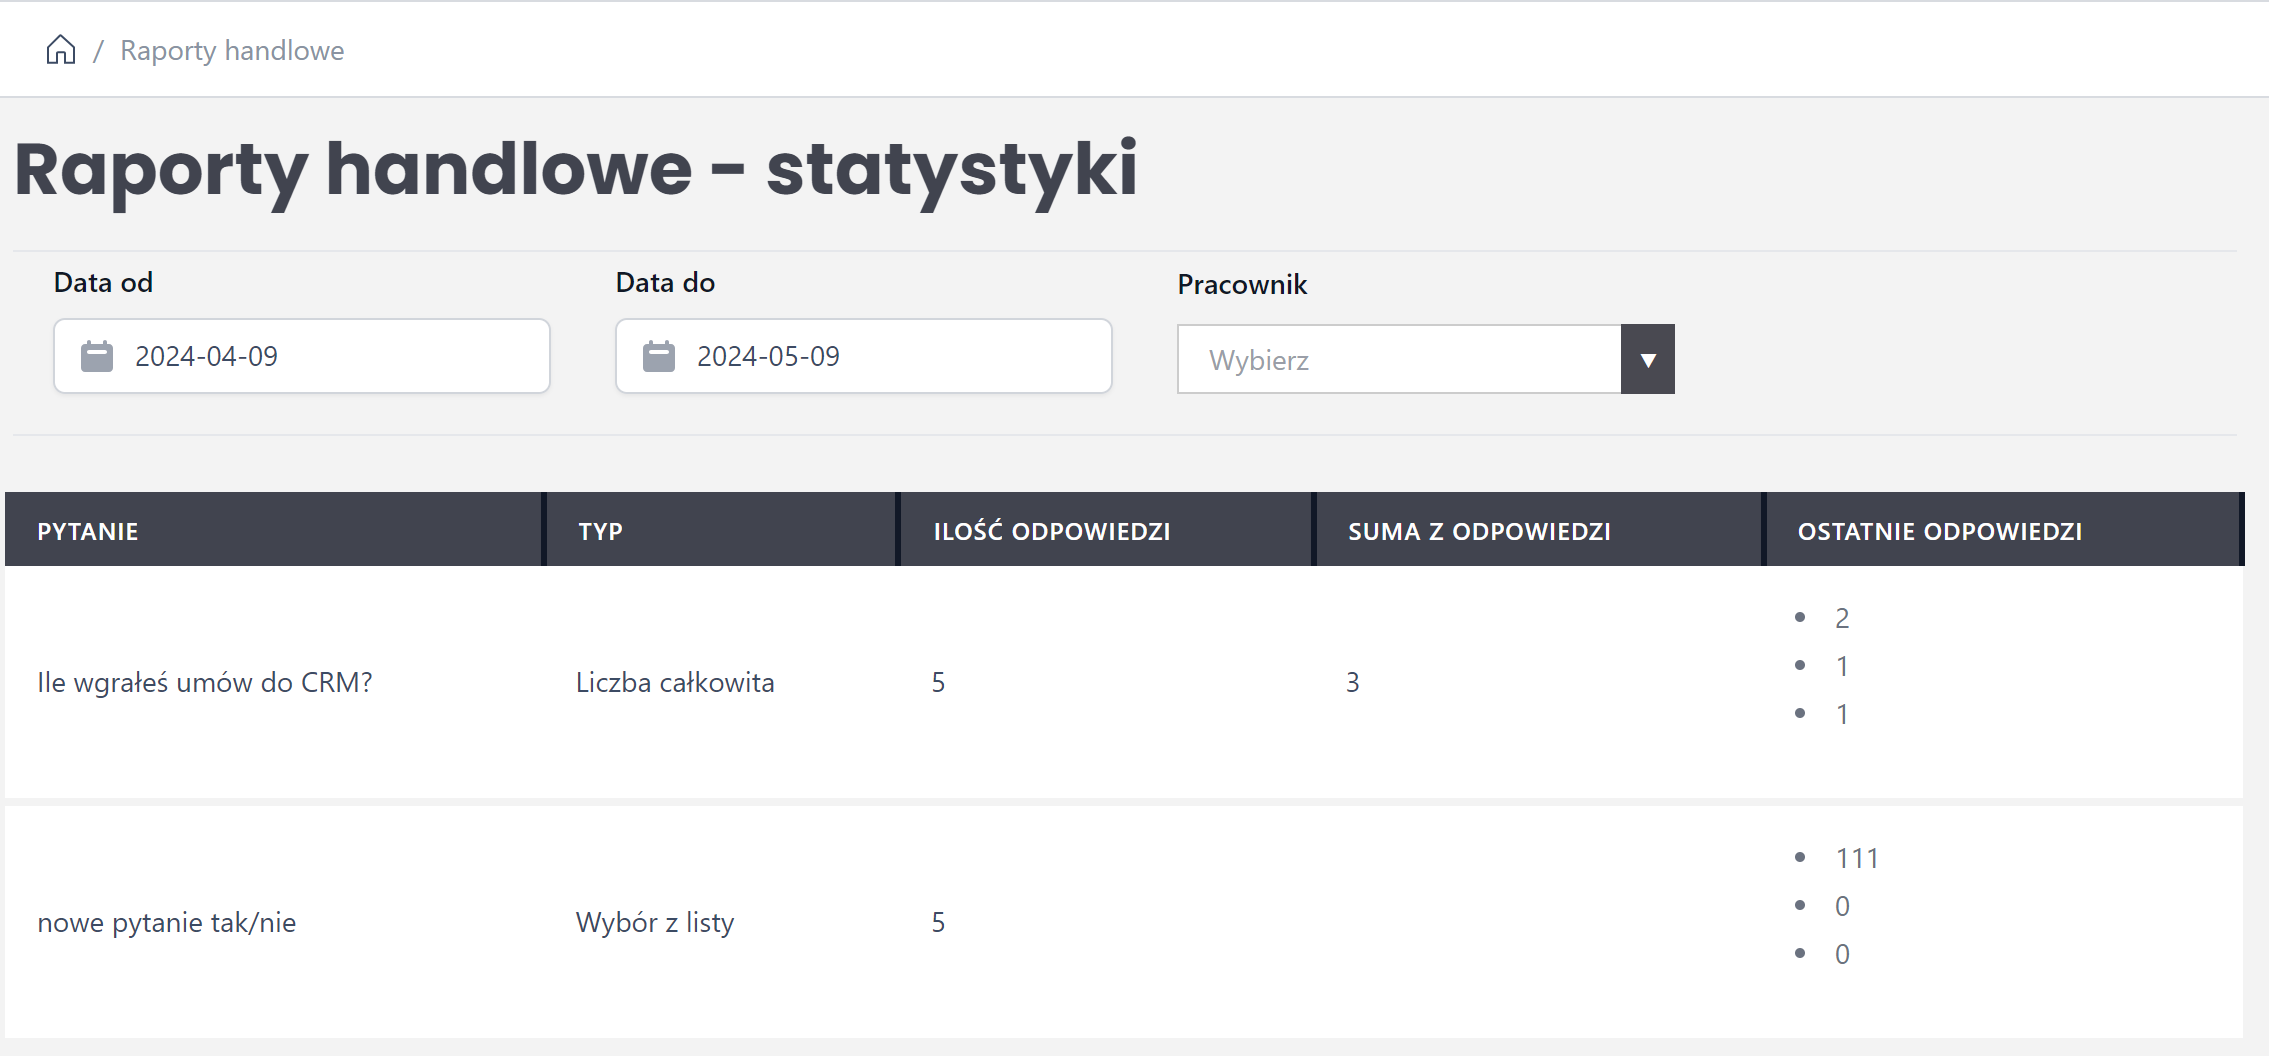Click the 'Wybór z listy' type cell
2269x1056 pixels.
coord(655,922)
